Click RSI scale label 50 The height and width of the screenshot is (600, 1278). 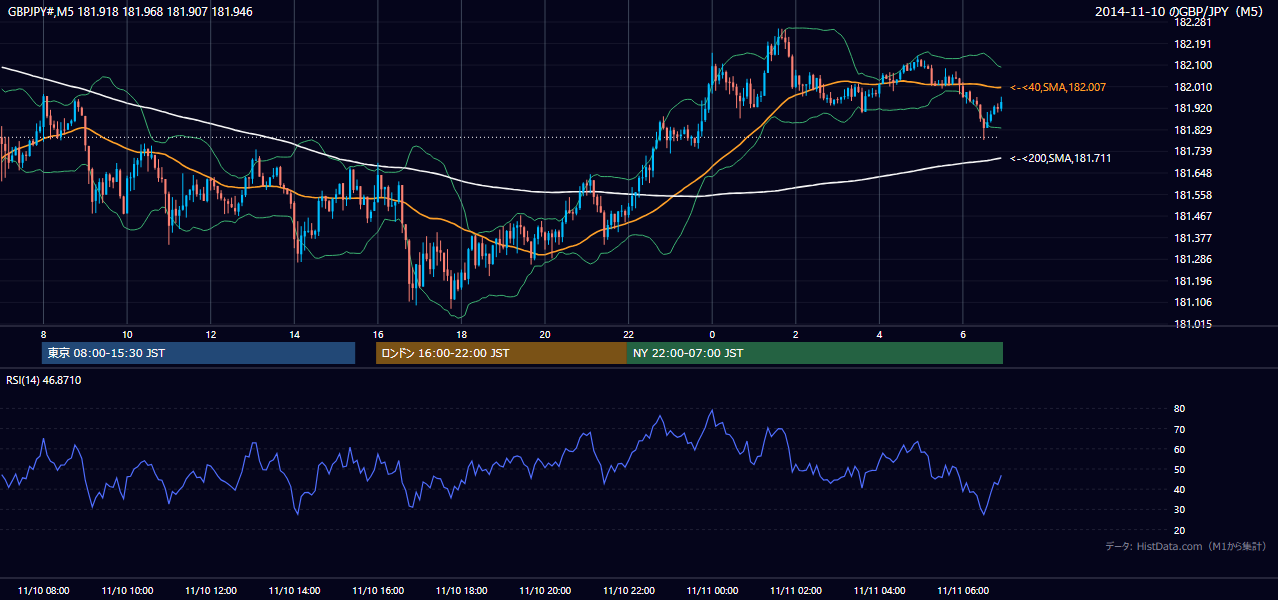1180,469
